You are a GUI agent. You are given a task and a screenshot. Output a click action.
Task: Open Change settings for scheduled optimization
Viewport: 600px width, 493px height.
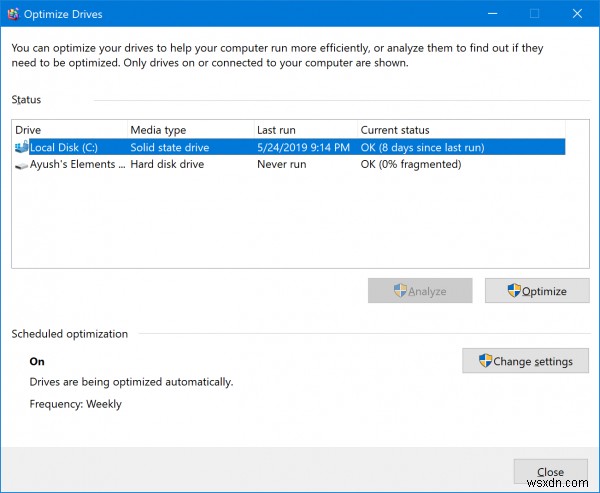tap(525, 361)
